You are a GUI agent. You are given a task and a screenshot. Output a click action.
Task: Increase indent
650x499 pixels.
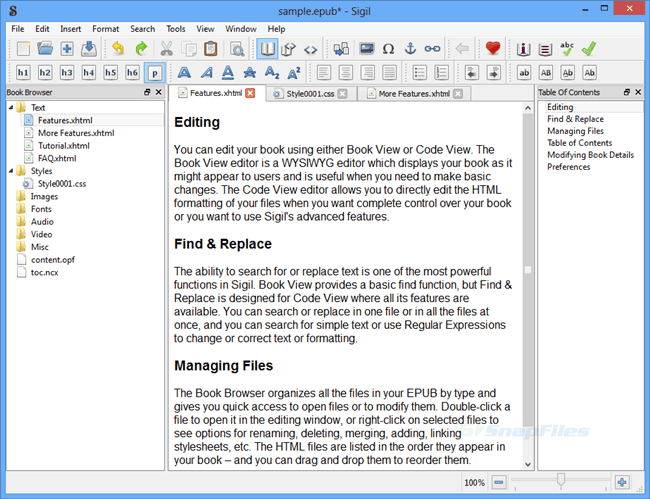click(493, 73)
